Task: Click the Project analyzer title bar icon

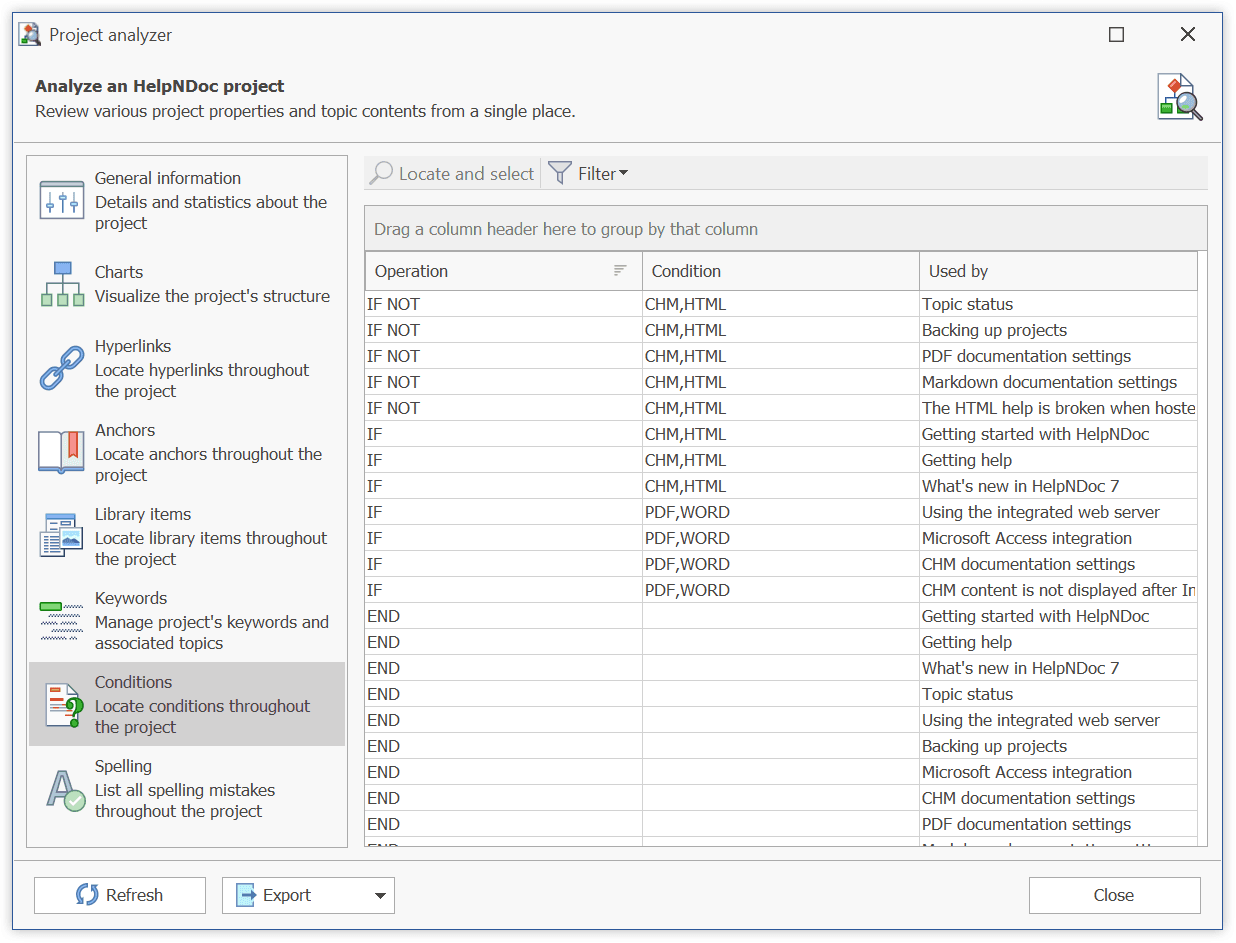Action: tap(30, 35)
